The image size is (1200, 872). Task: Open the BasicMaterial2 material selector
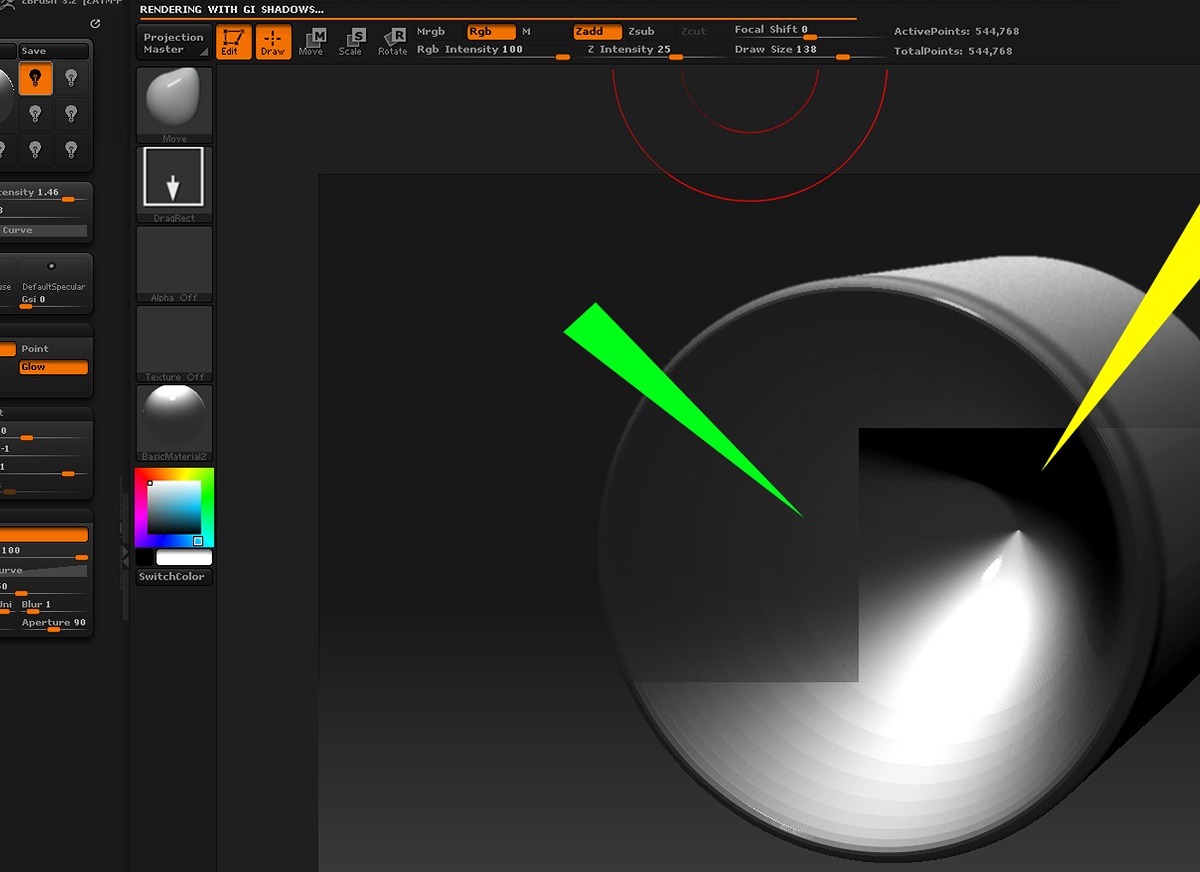[x=174, y=423]
